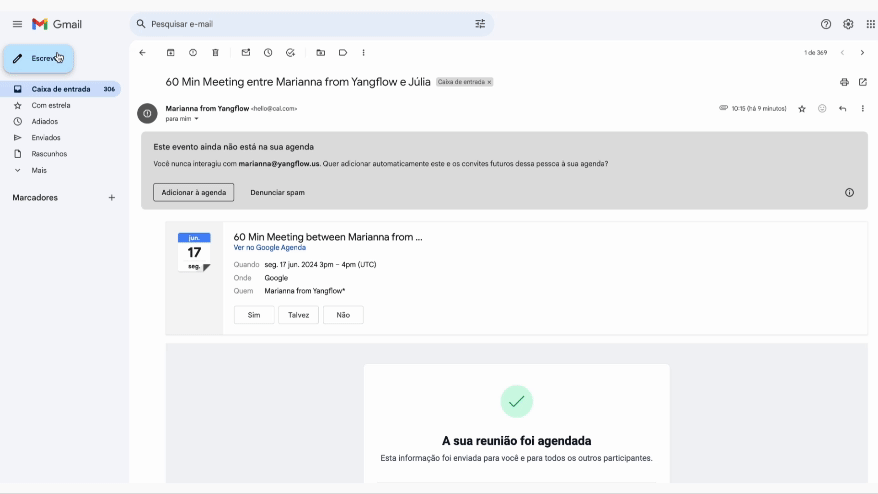Screen dimensions: 878x494
Task: Print all with printer icon
Action: click(844, 82)
